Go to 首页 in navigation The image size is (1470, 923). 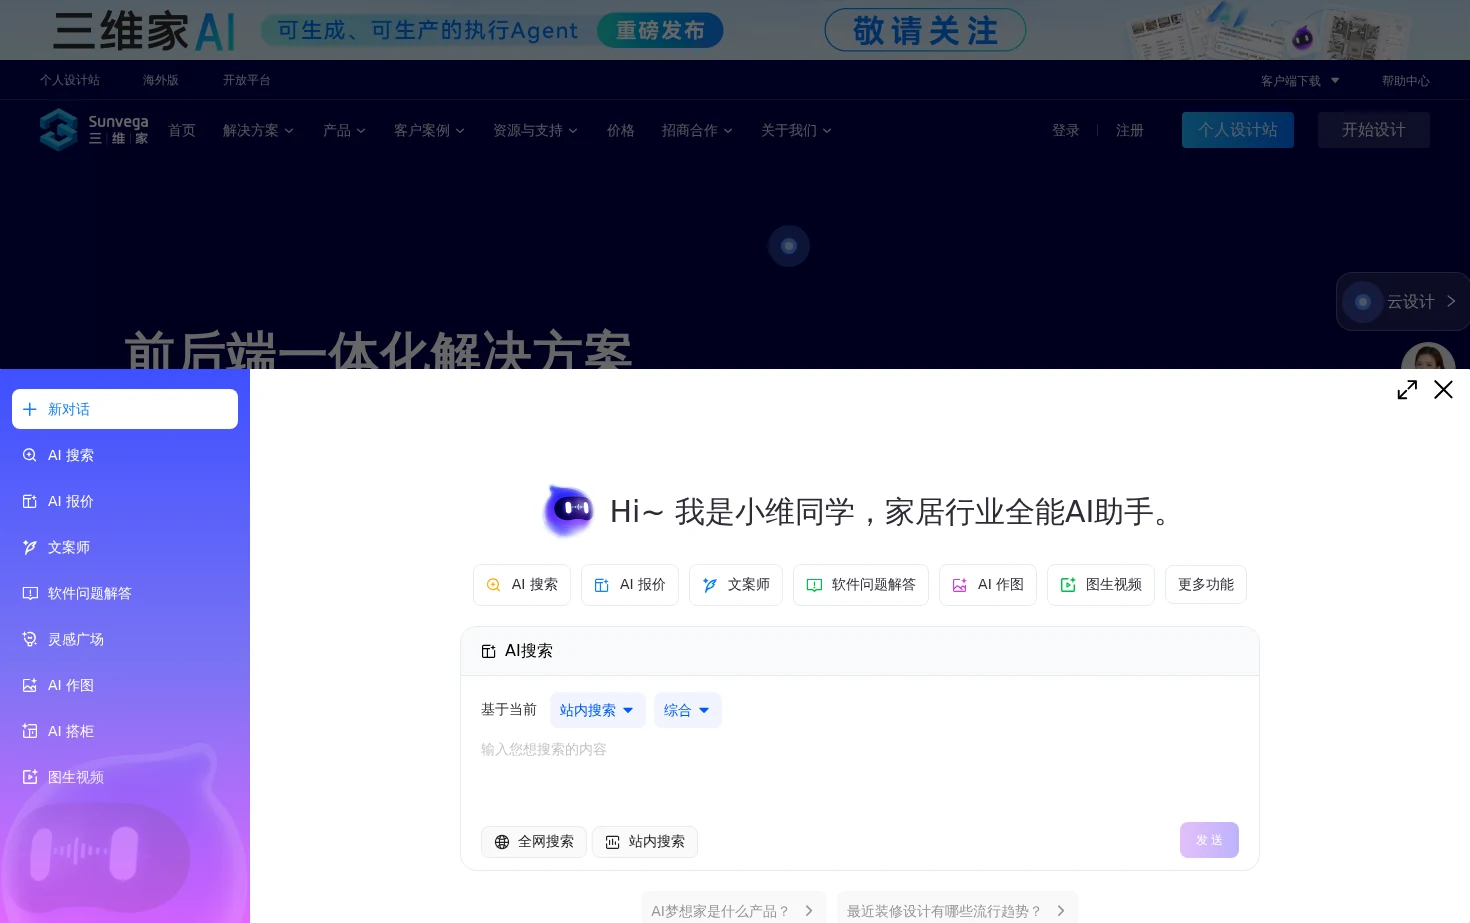pos(182,130)
